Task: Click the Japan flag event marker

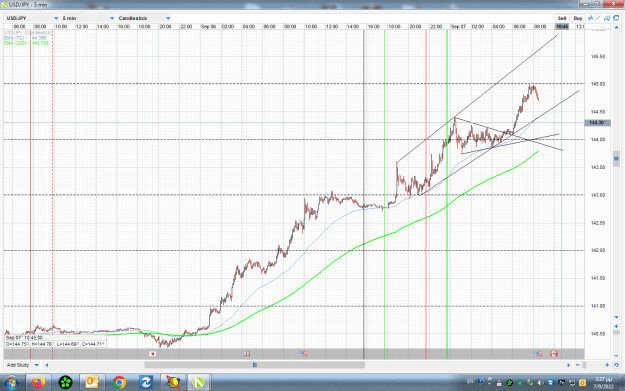Action: pos(152,354)
